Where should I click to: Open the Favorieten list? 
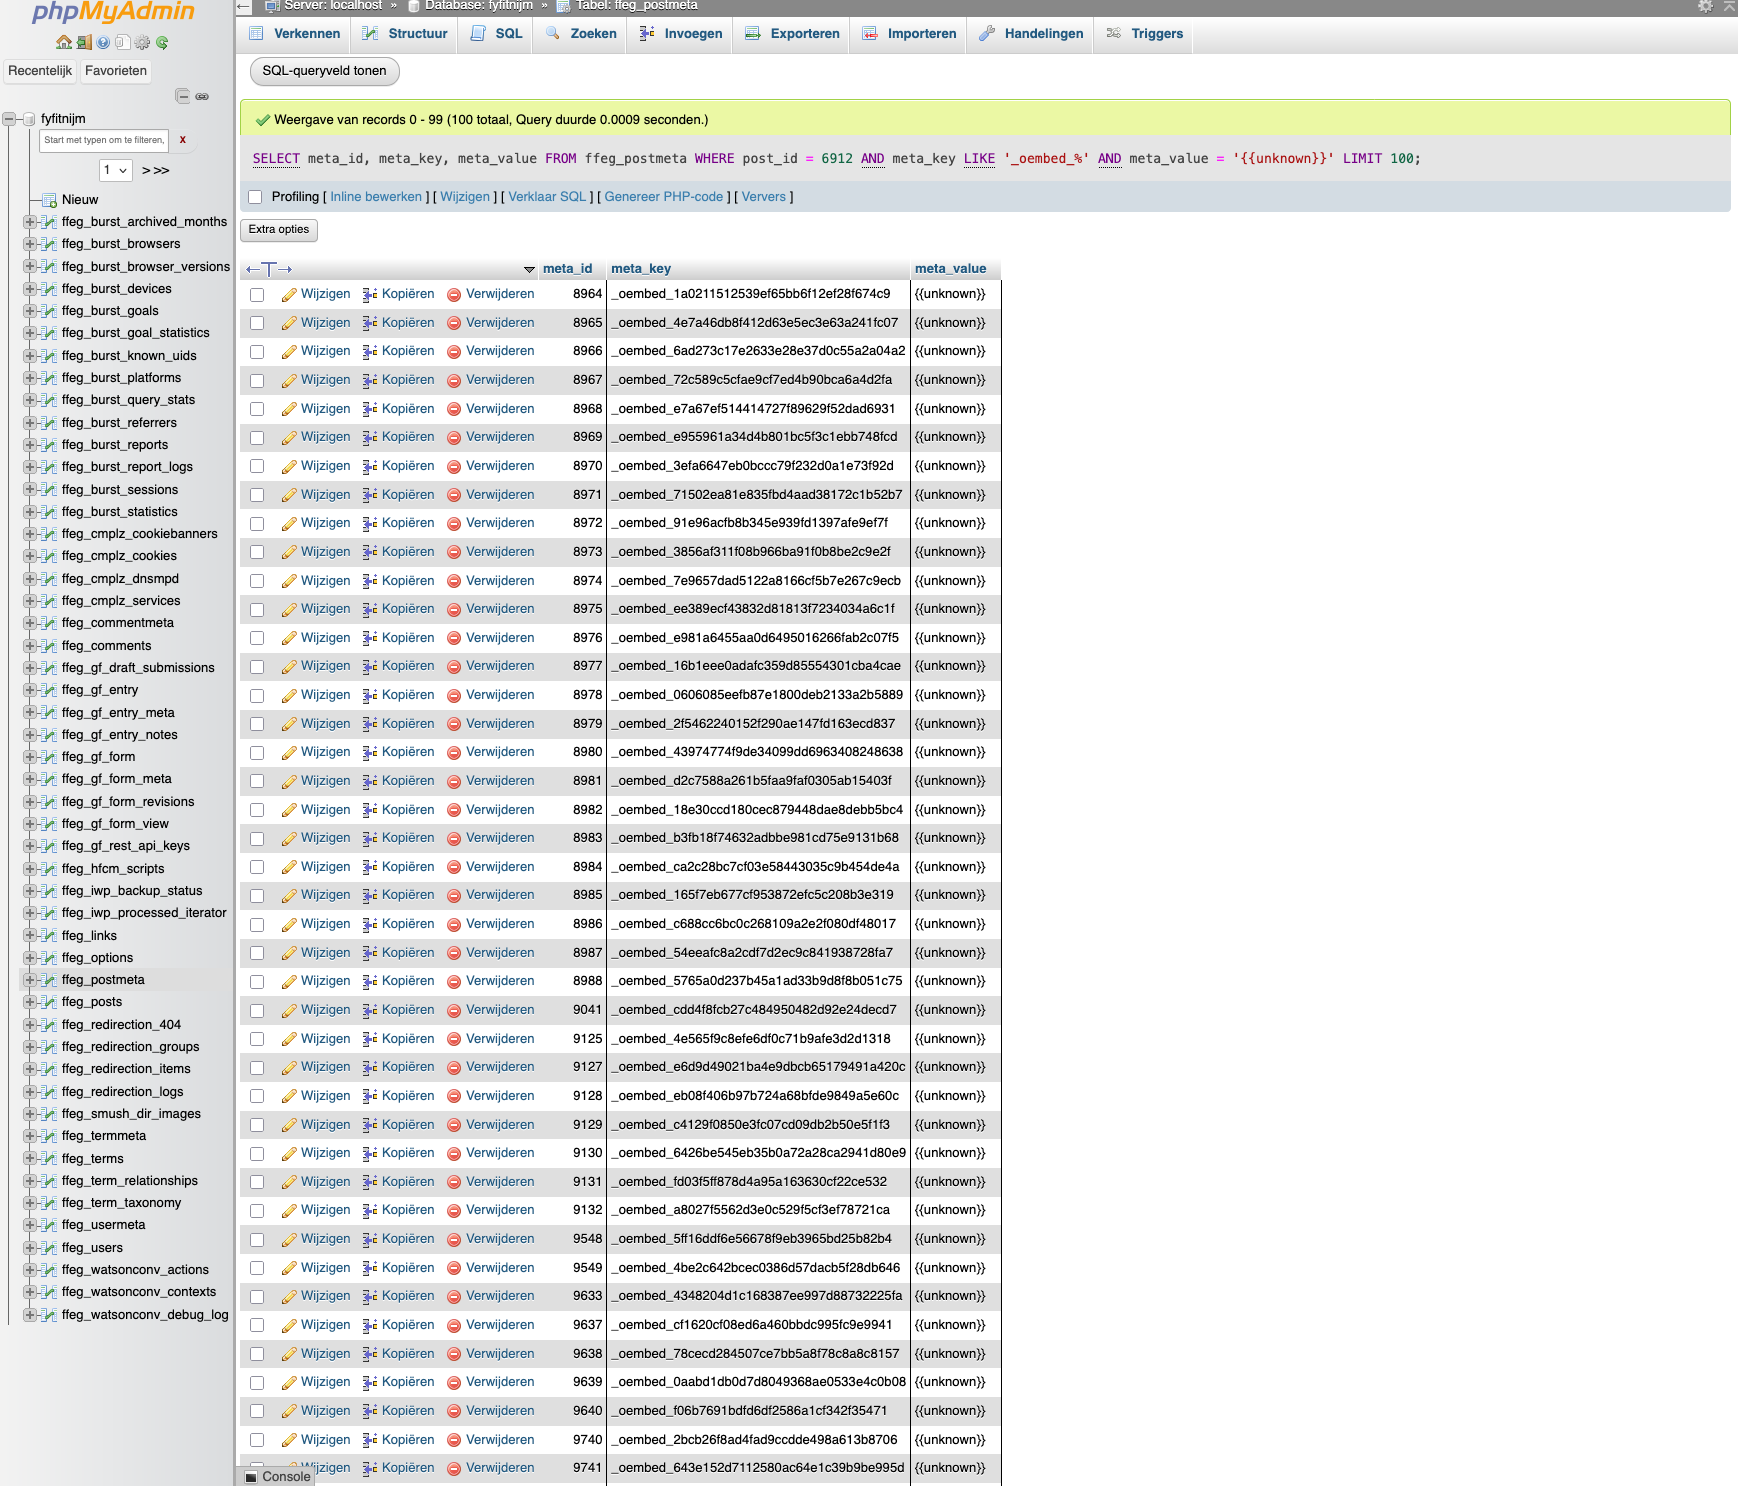coord(116,71)
